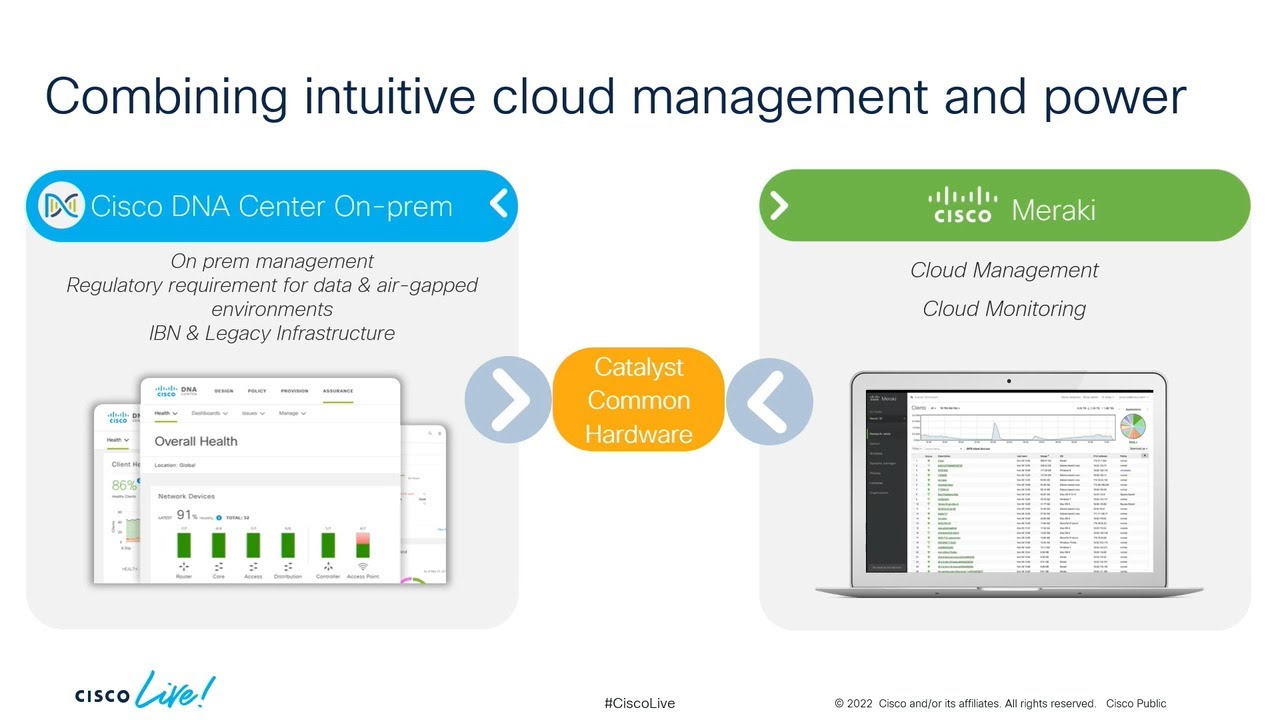Click the Overall Health heading
This screenshot has width=1280, height=720.
click(x=196, y=441)
